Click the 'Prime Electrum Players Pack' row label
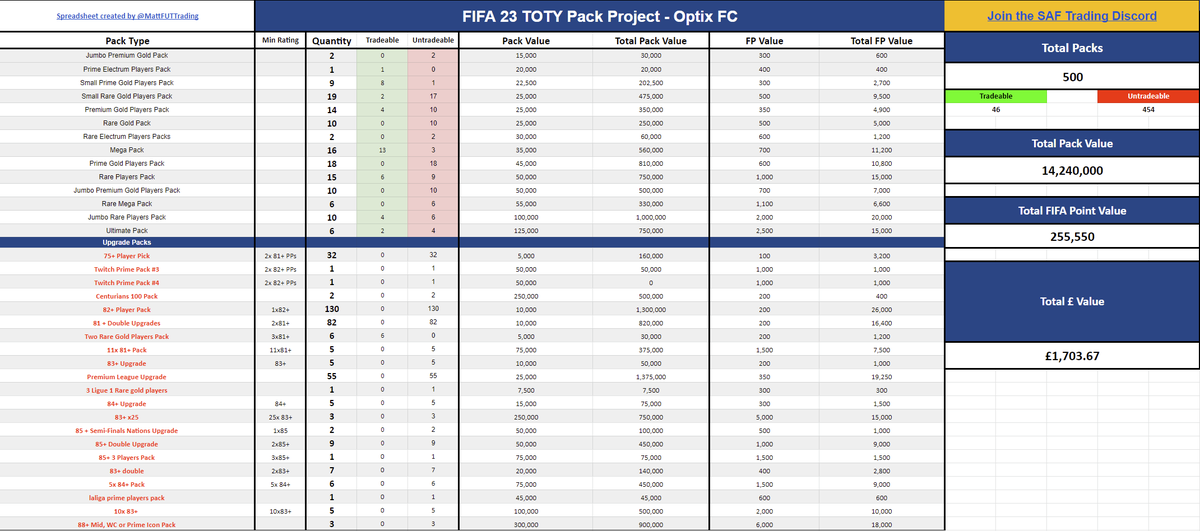 127,69
